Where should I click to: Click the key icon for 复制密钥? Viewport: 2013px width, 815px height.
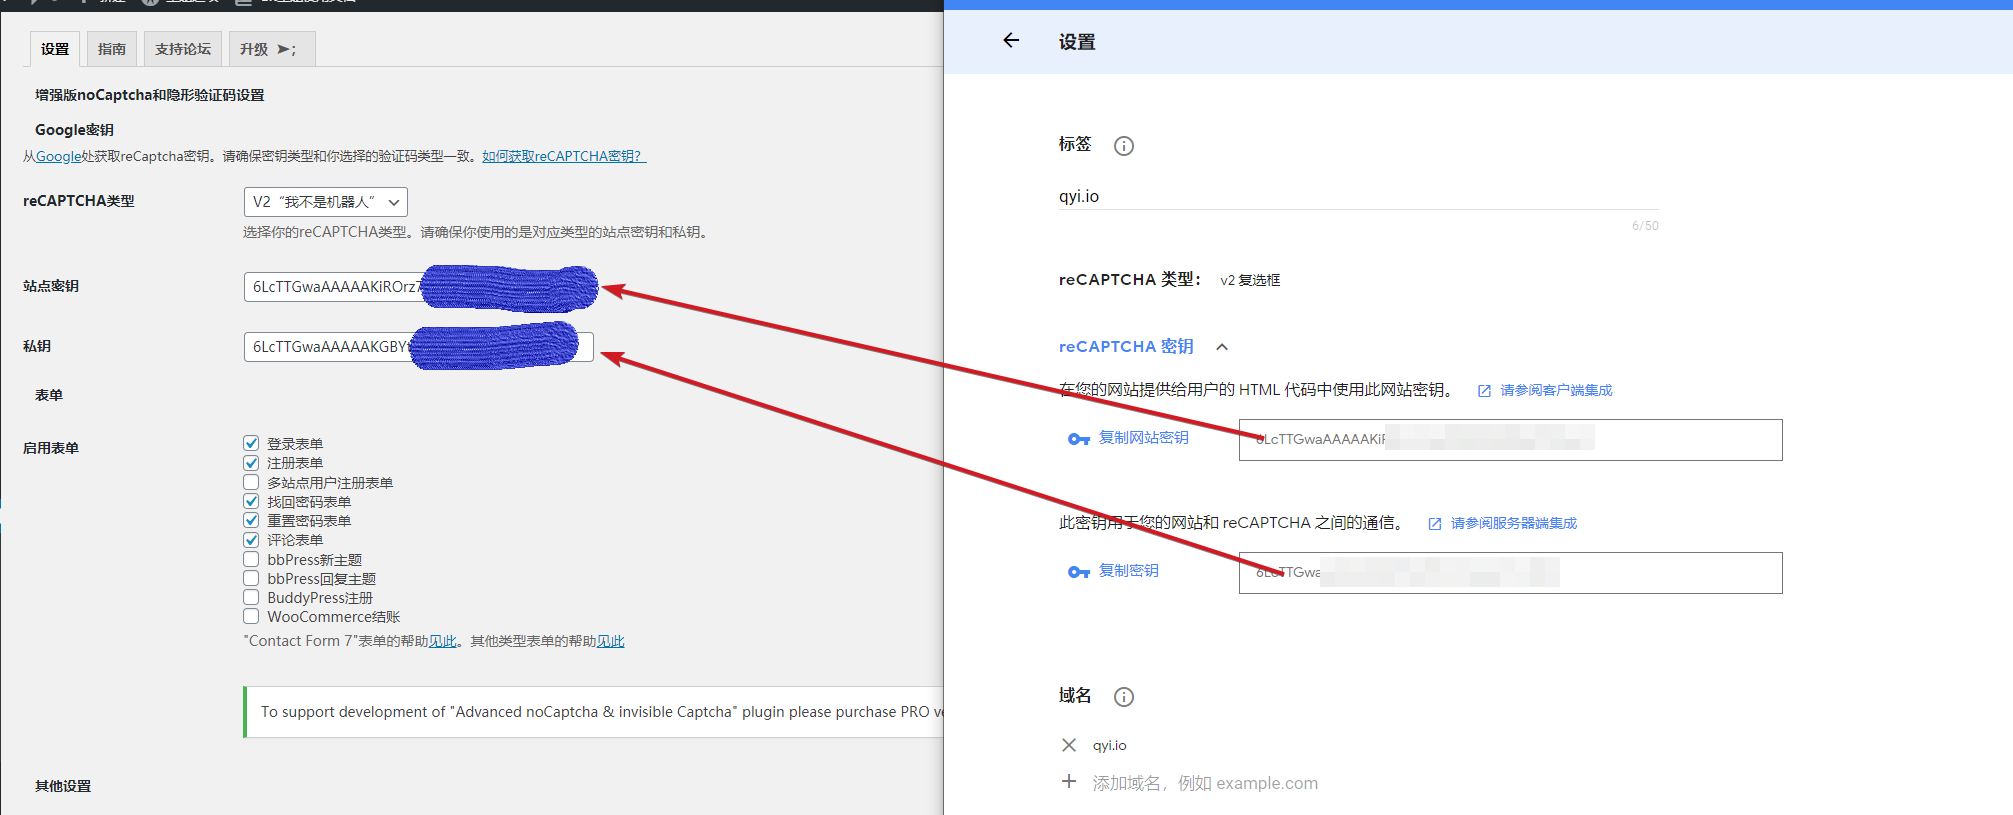[x=1078, y=572]
